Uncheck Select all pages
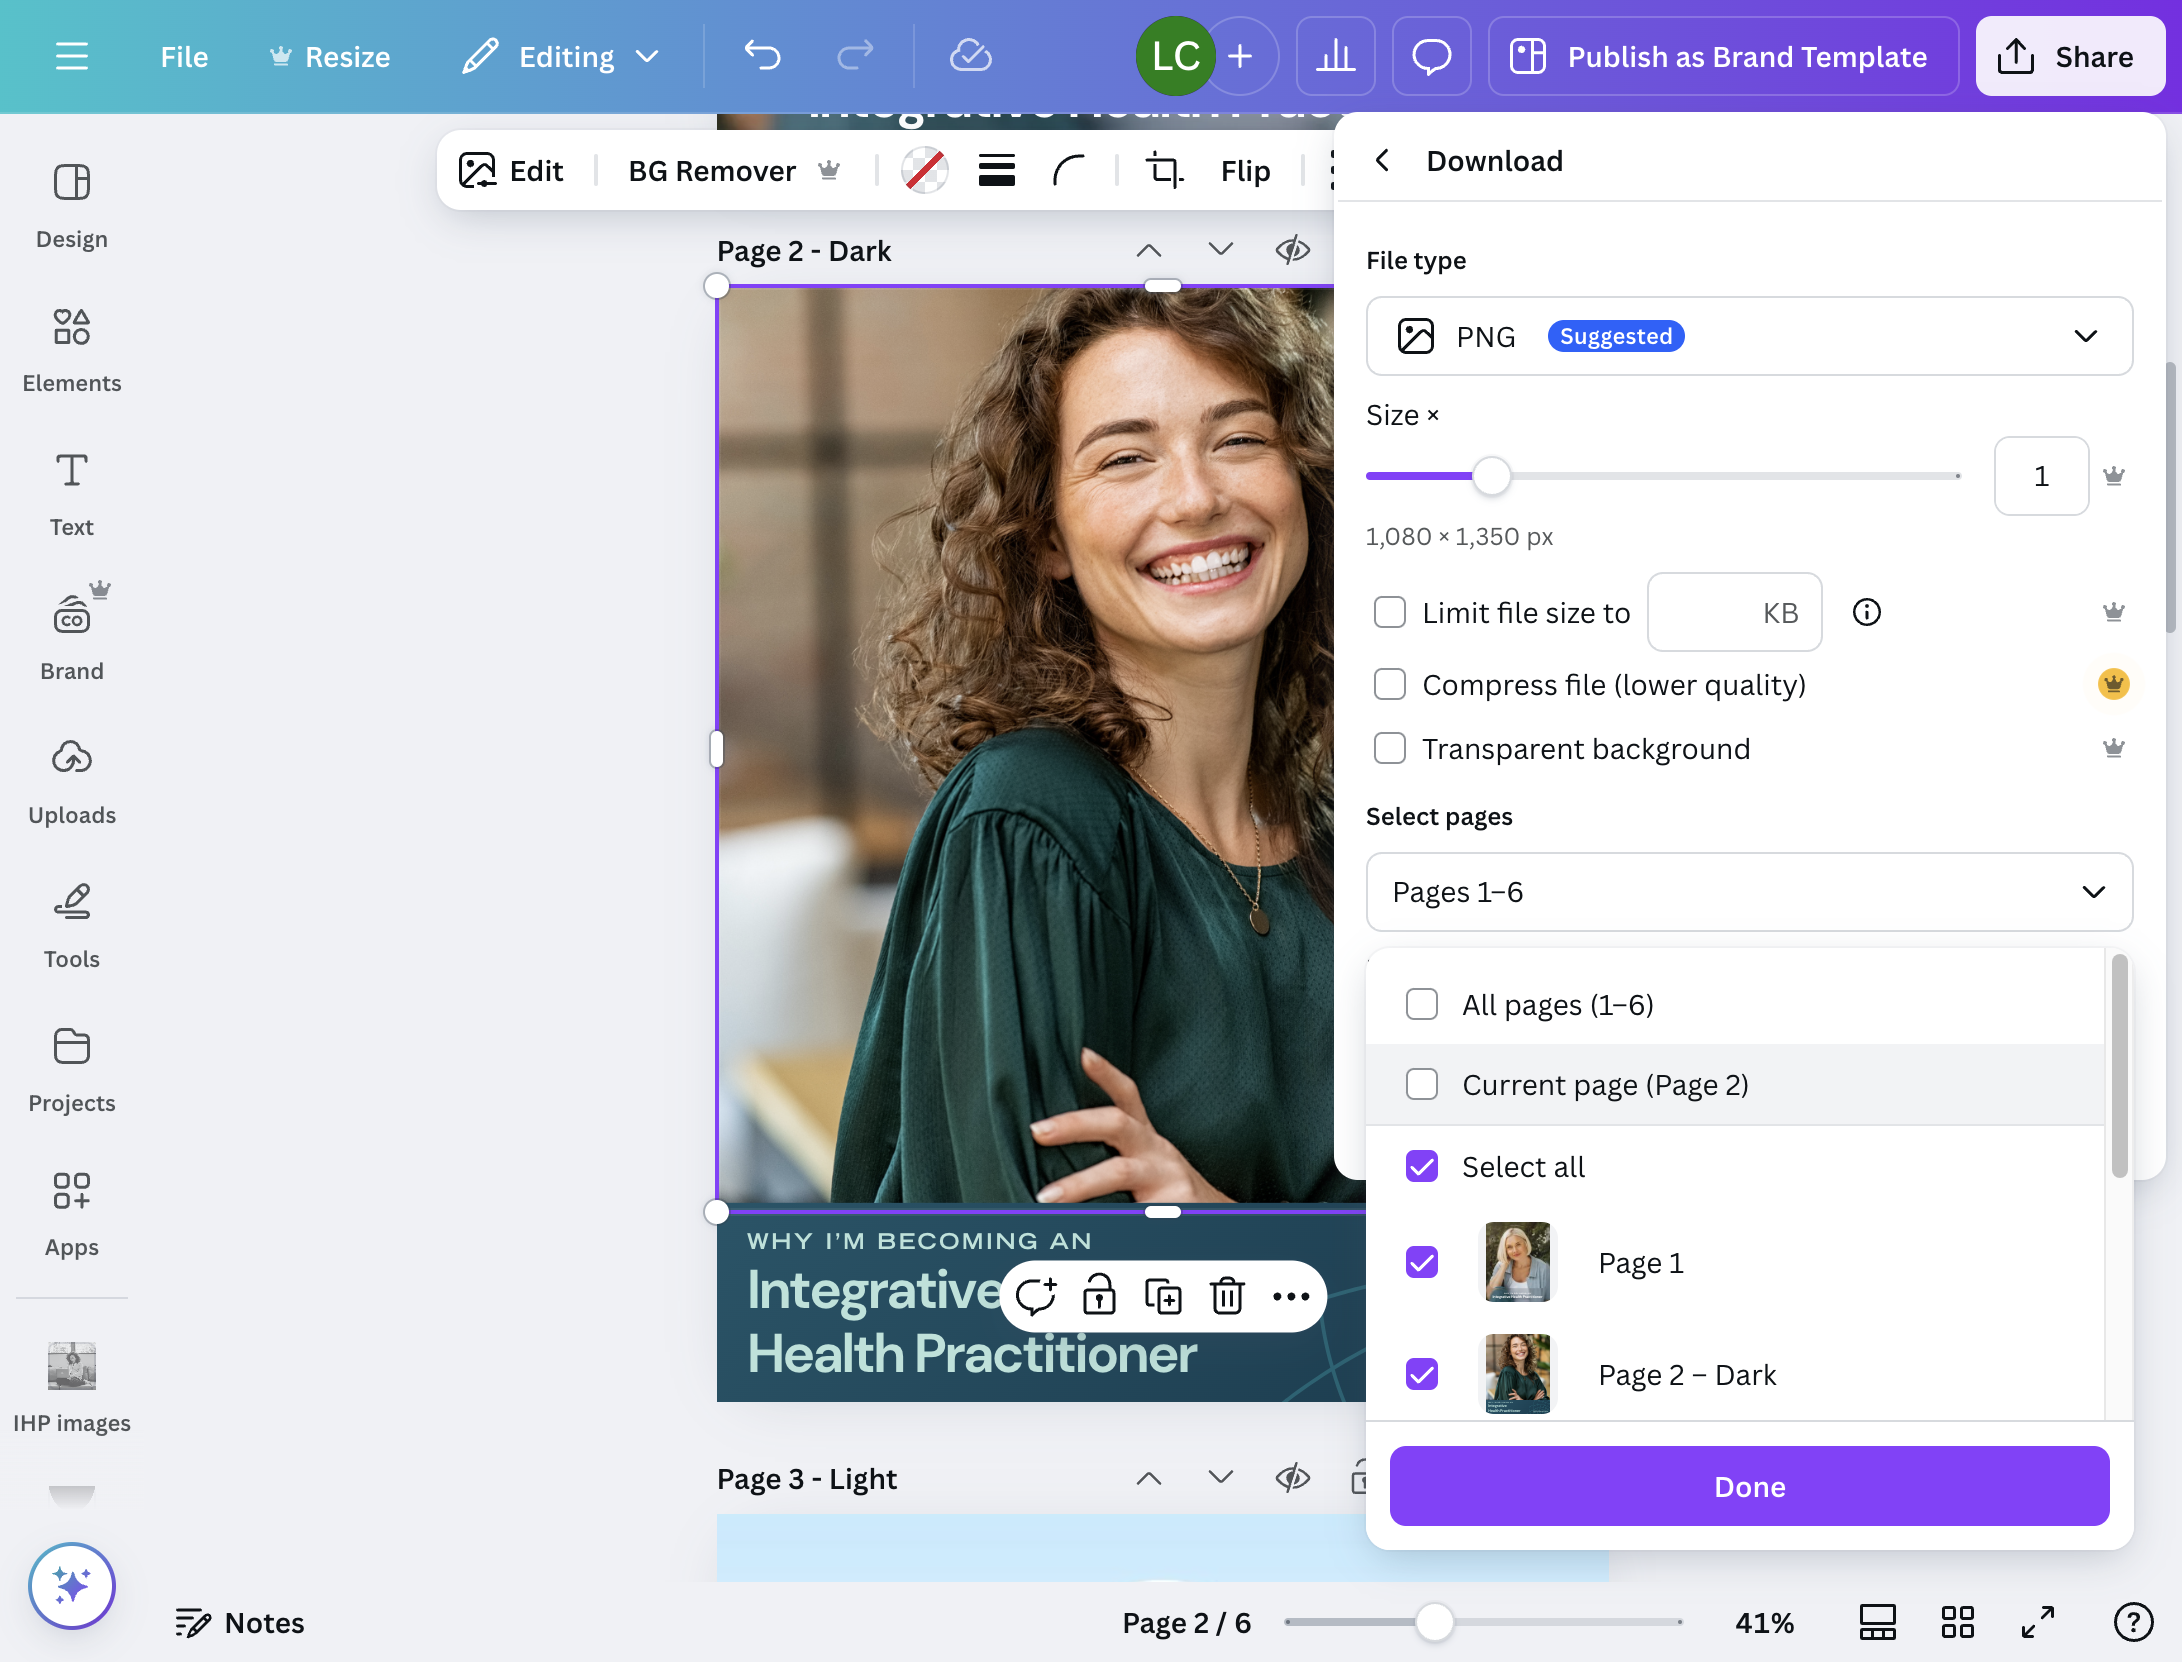The width and height of the screenshot is (2182, 1662). [1422, 1166]
